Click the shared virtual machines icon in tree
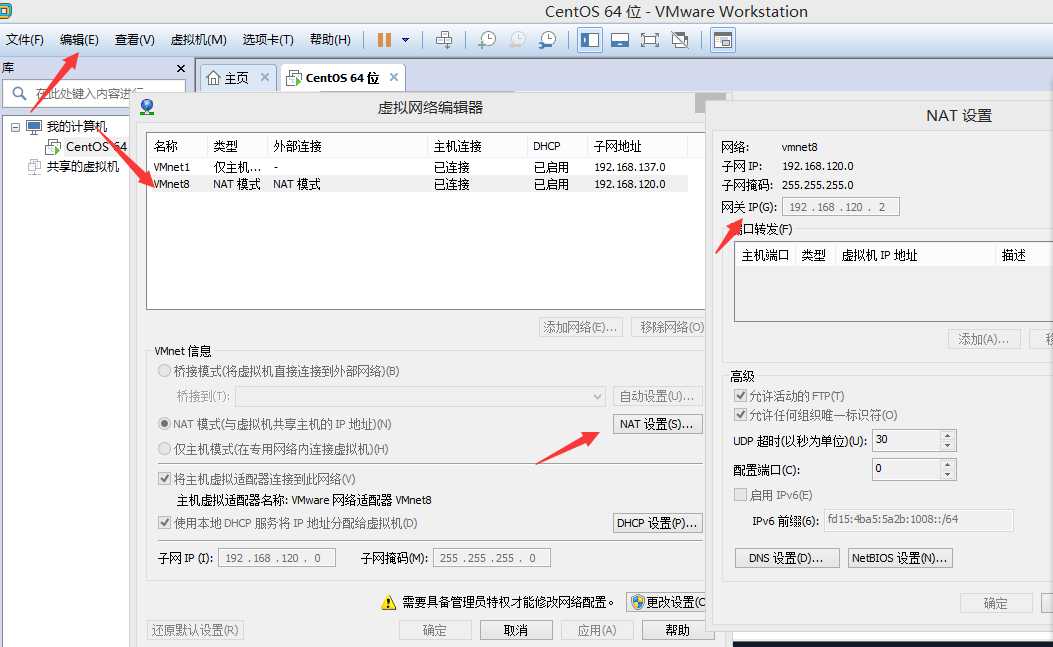The width and height of the screenshot is (1053, 647). [34, 167]
